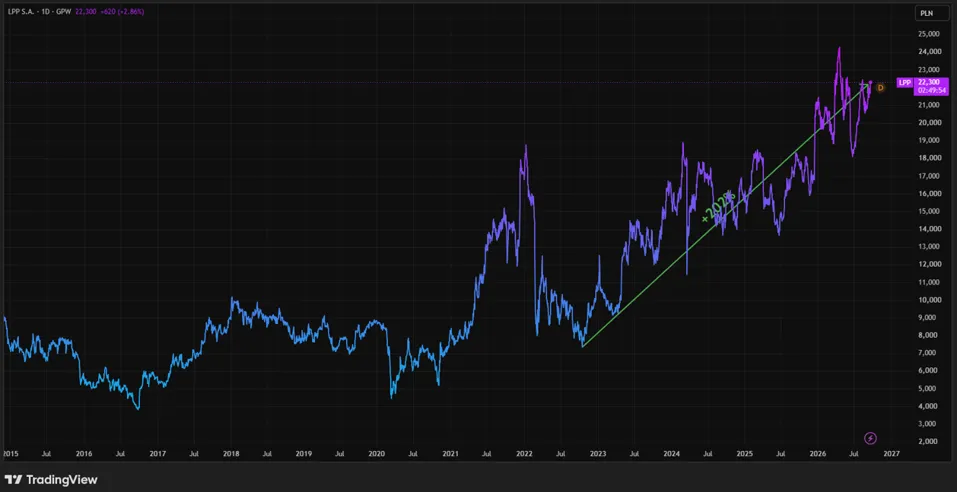Open the PLN currency selector

(x=931, y=13)
